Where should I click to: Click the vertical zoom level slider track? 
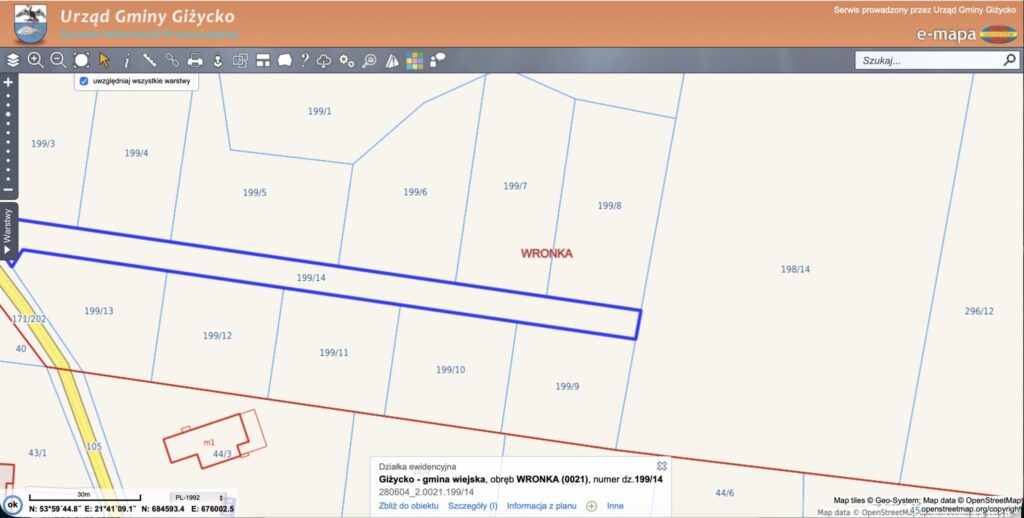click(x=8, y=137)
